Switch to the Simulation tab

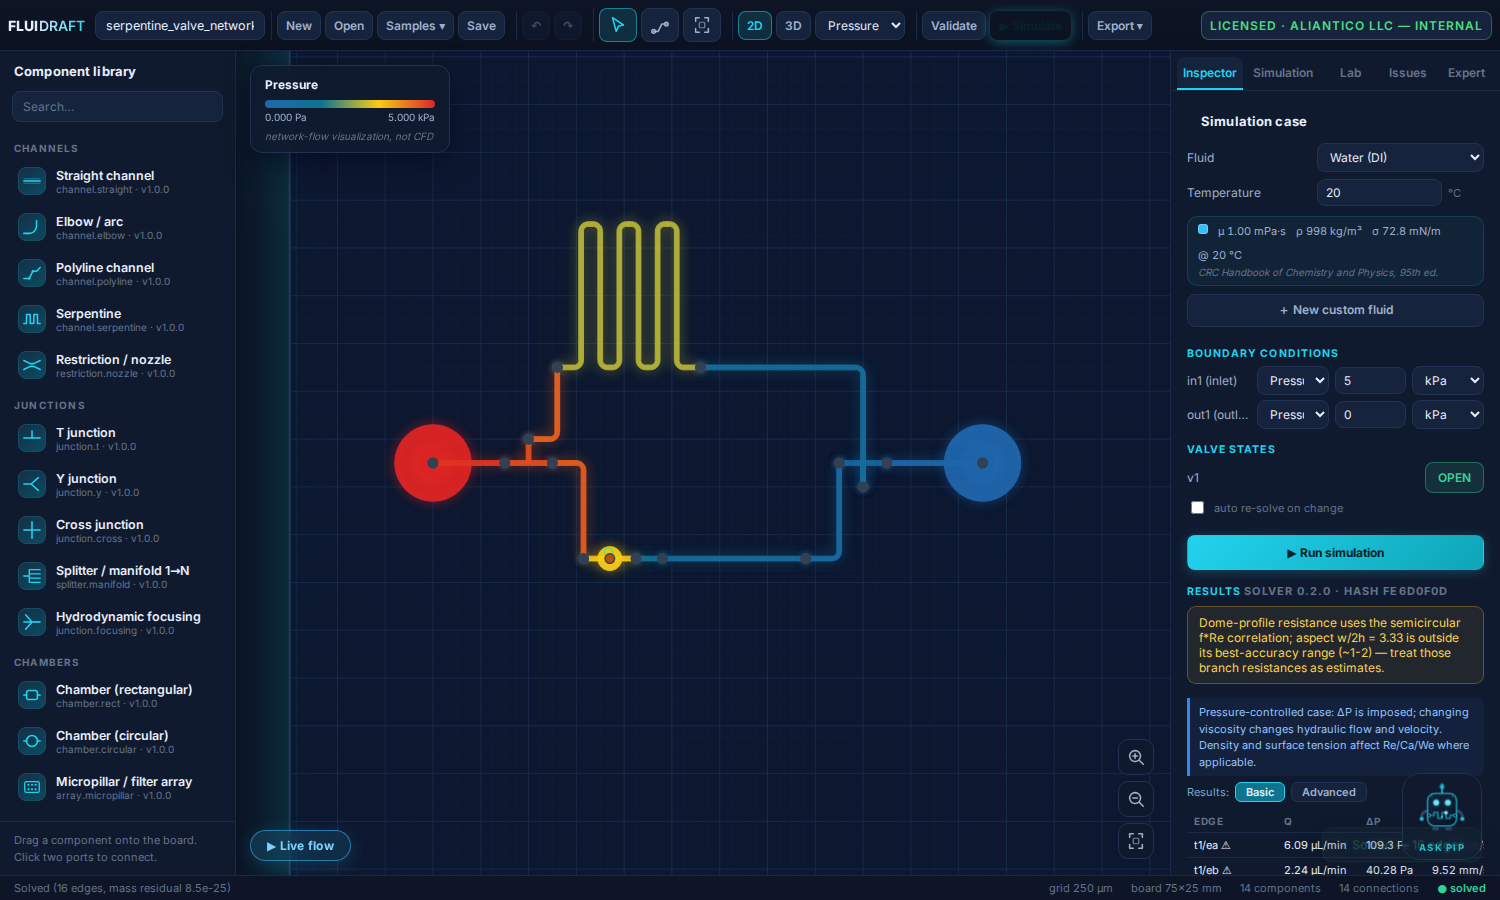[1283, 73]
